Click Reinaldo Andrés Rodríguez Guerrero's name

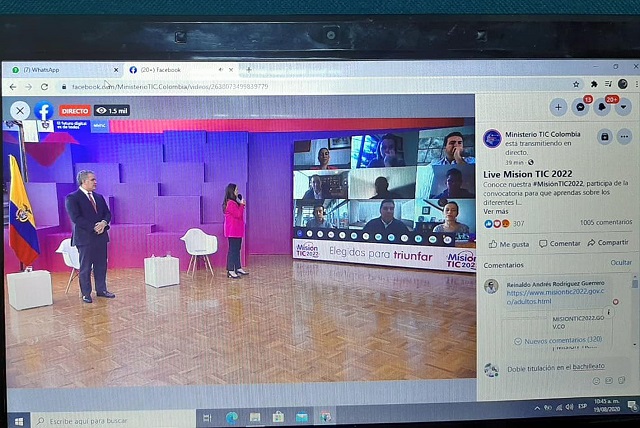pos(556,284)
